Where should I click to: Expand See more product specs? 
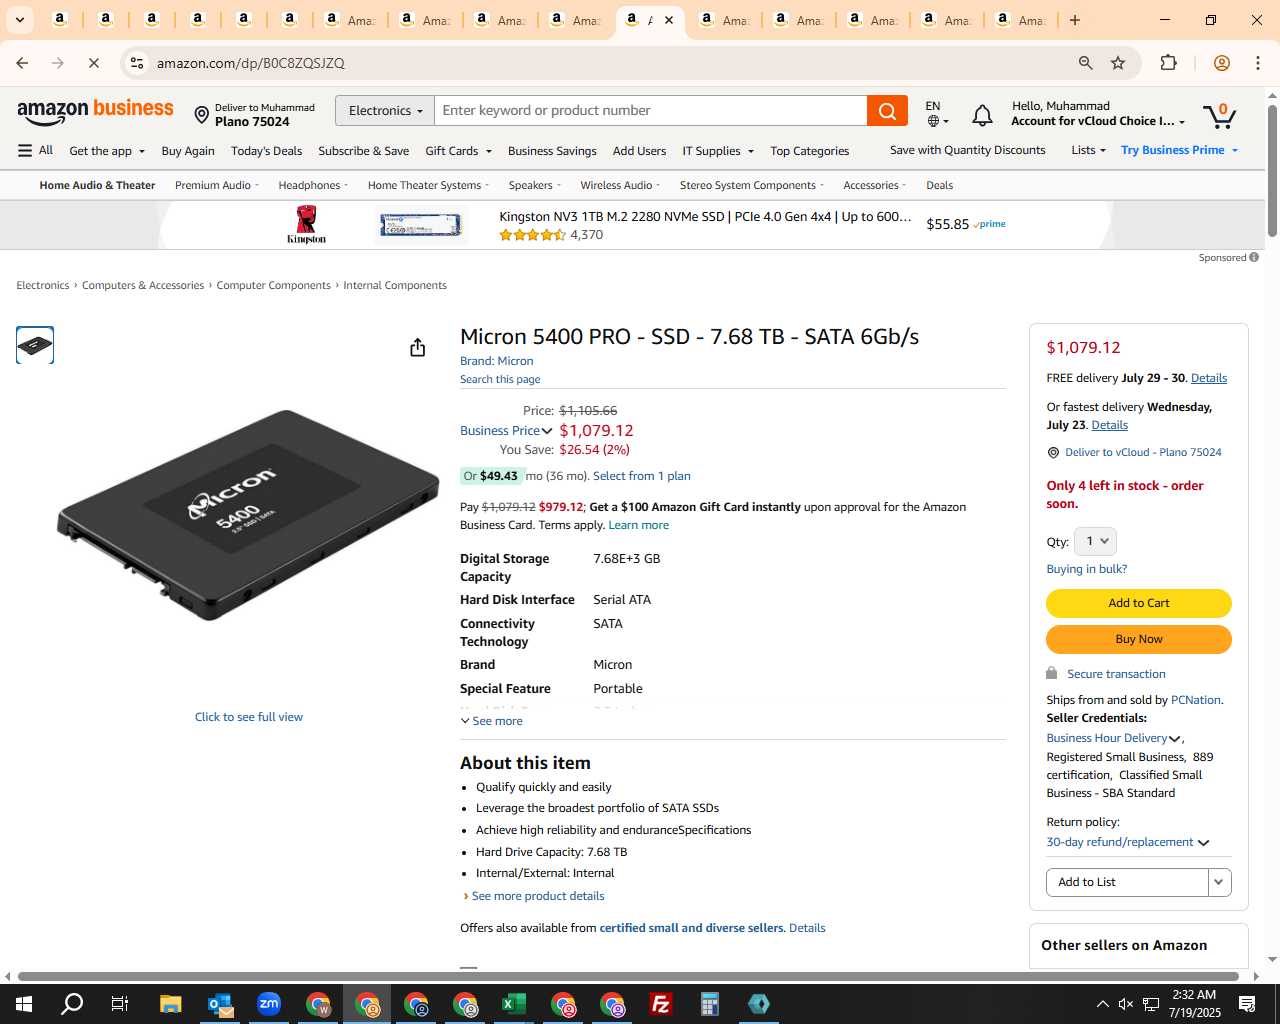[x=491, y=721]
